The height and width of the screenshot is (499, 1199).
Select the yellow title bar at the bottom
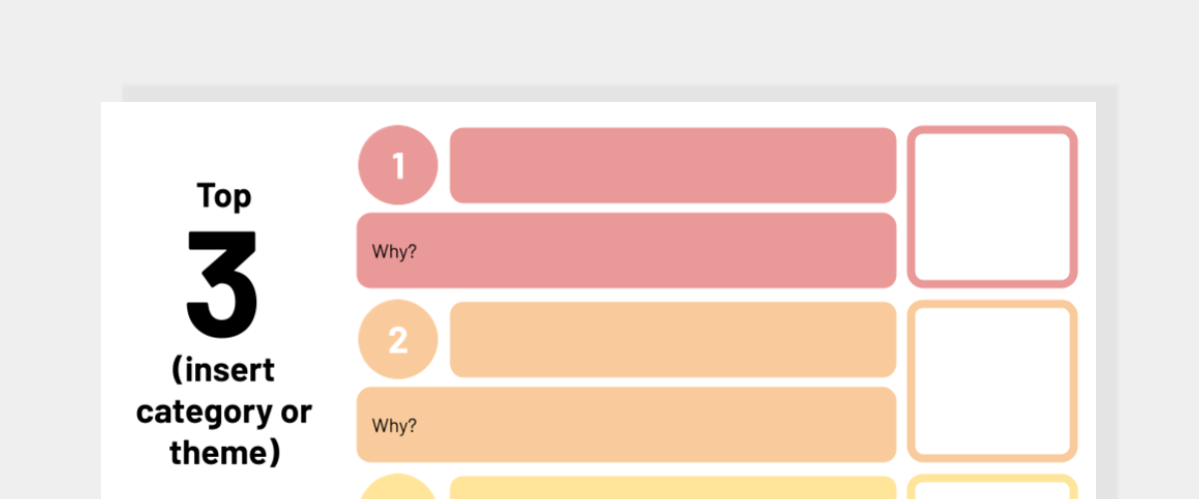tap(673, 488)
